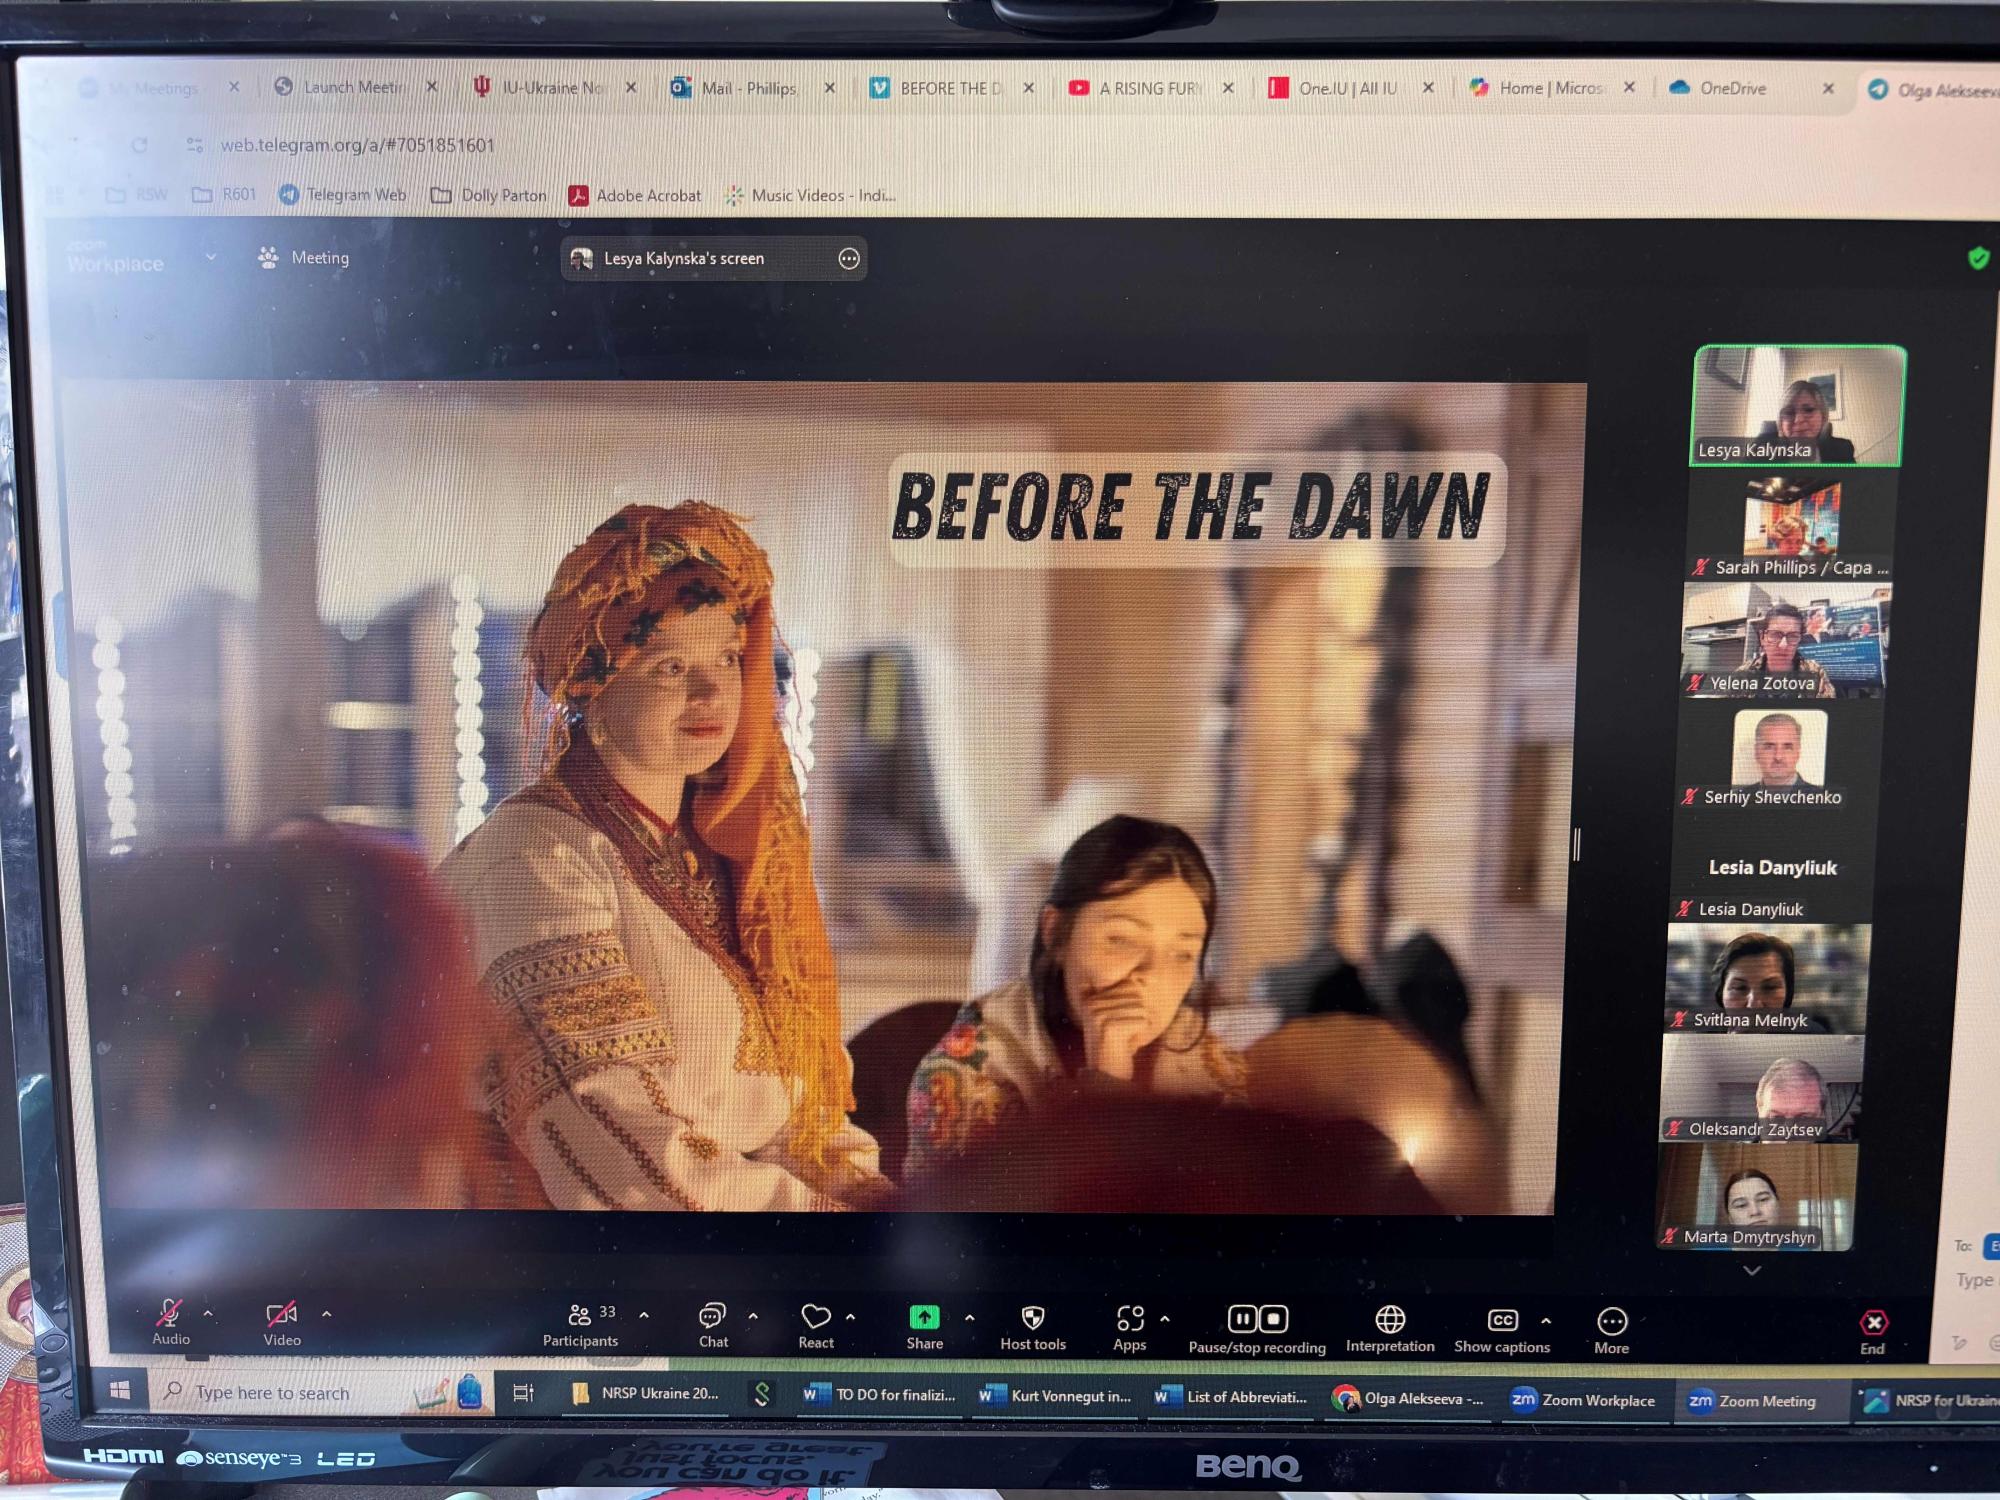Expand the arrow next to Participants

point(644,1315)
